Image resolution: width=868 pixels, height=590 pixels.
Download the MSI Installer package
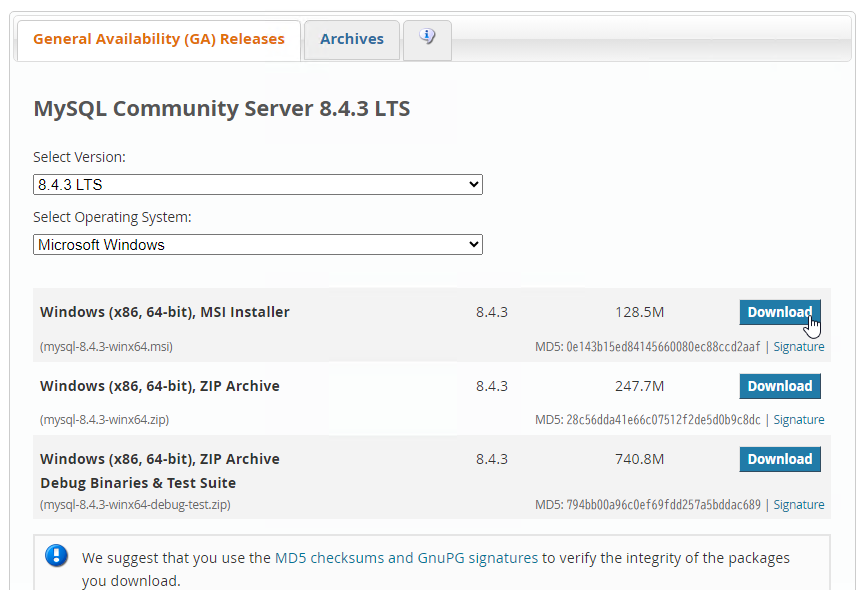point(780,312)
